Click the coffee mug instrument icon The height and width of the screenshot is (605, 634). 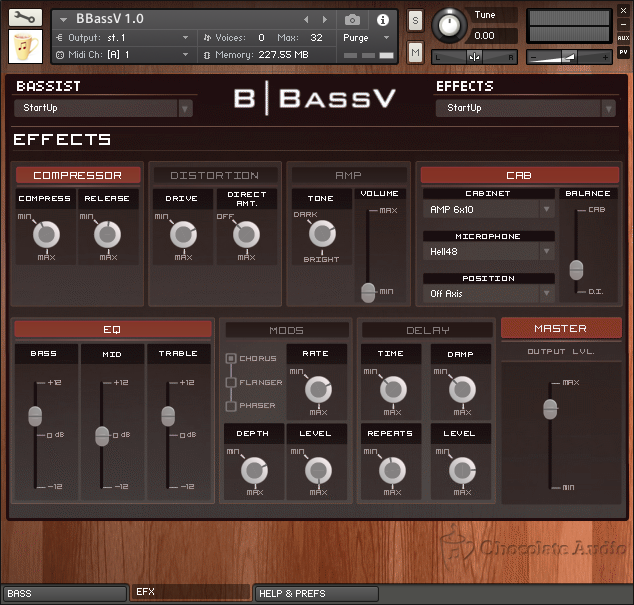pyautogui.click(x=25, y=47)
